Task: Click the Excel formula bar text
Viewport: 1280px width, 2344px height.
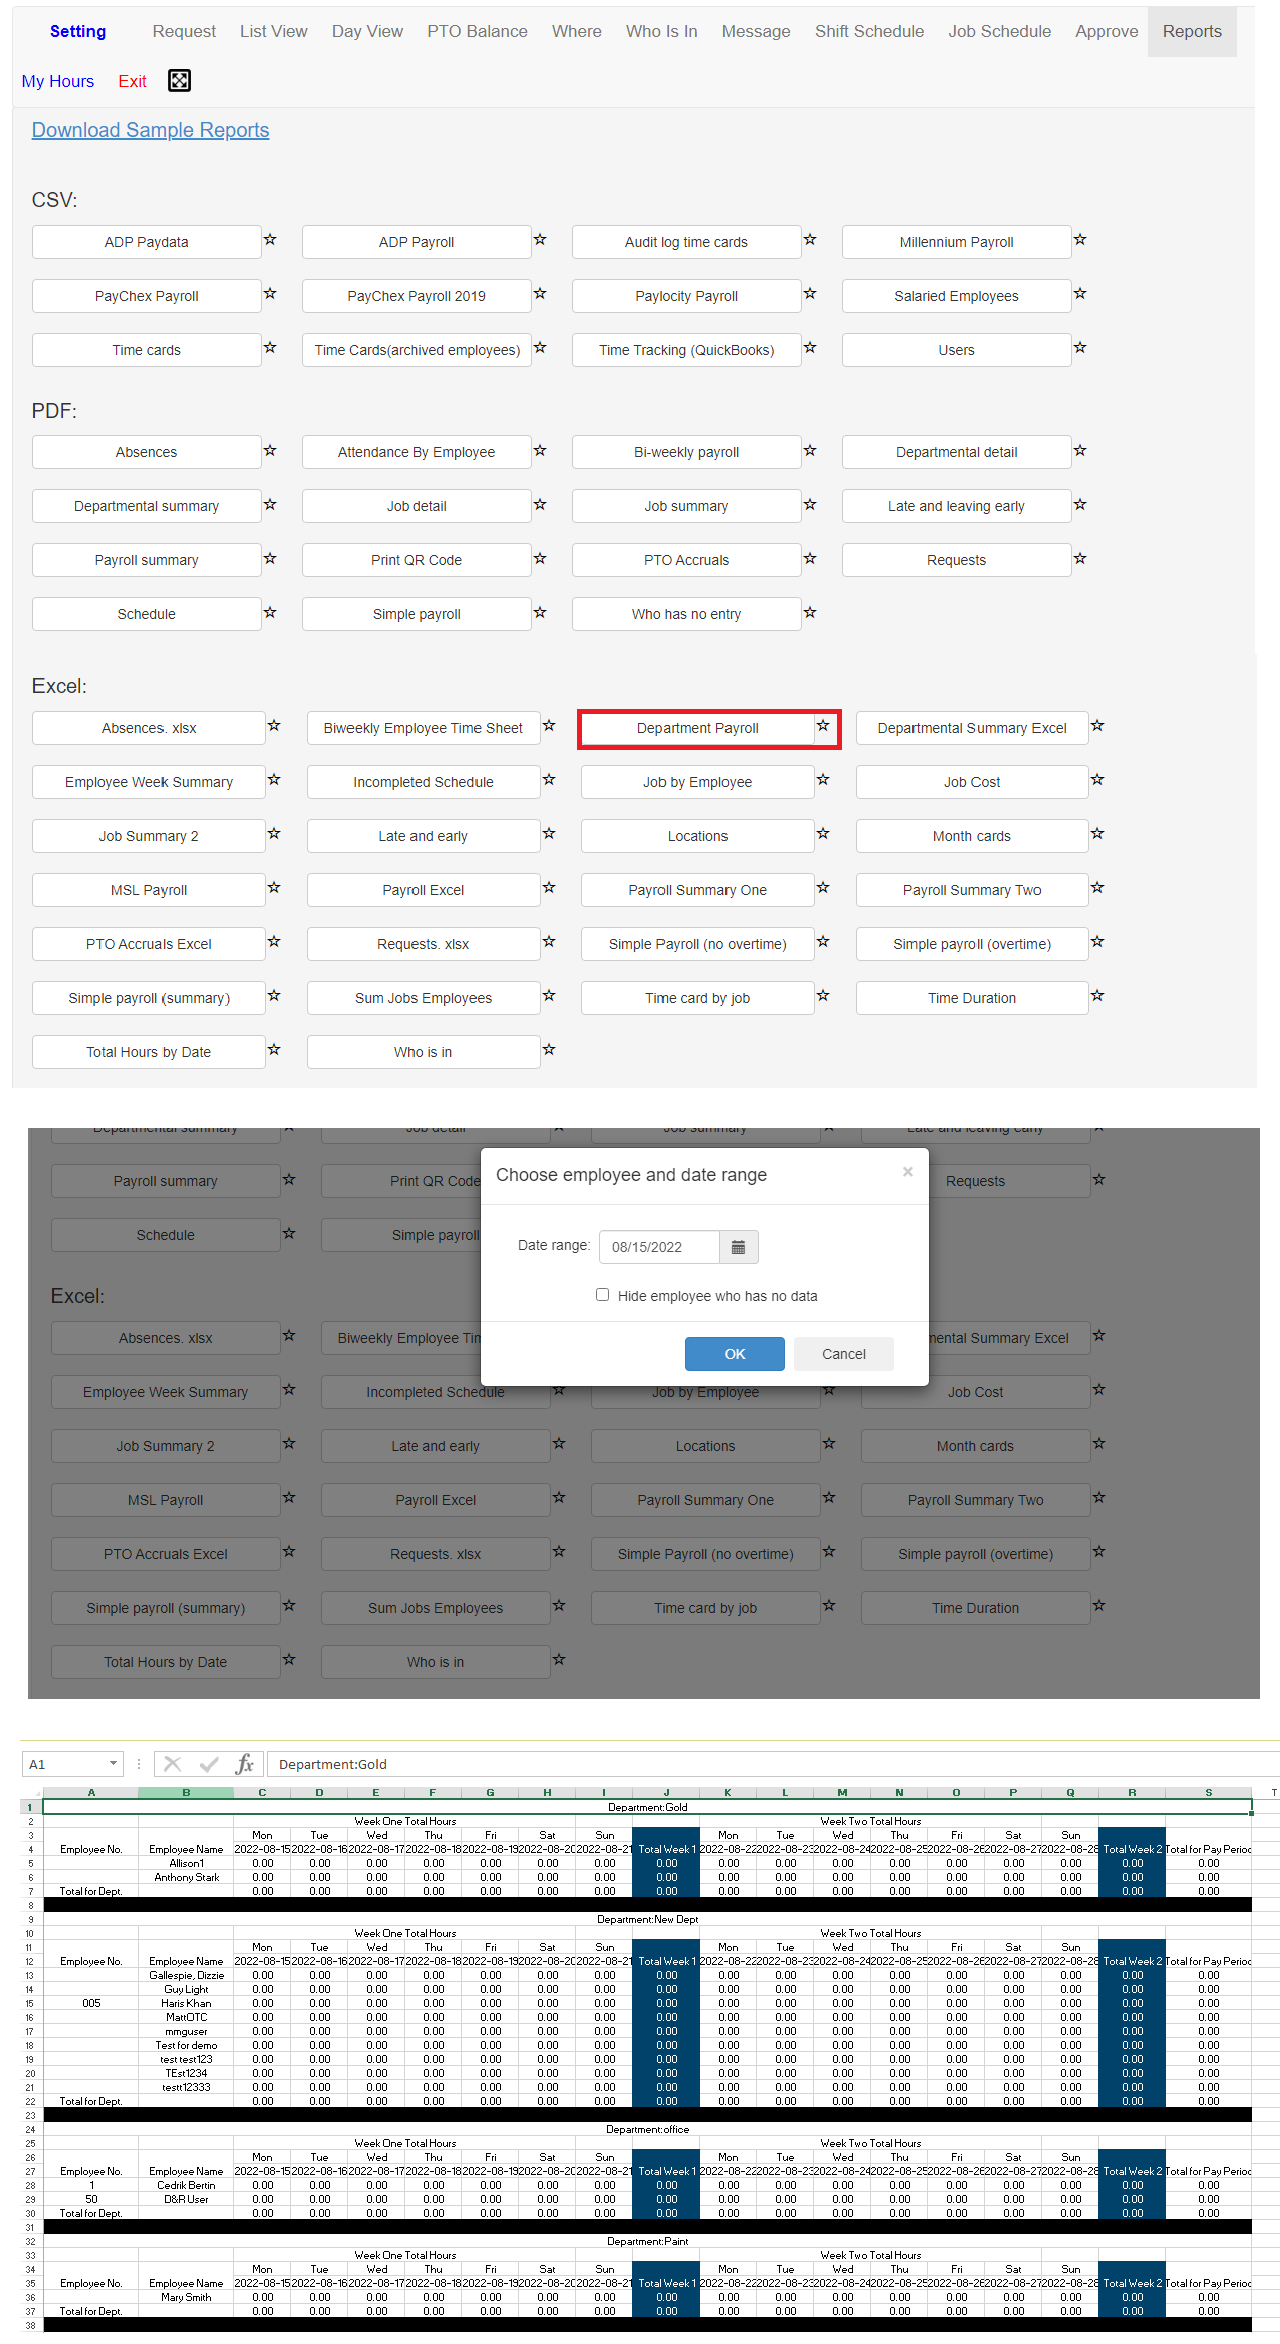Action: tap(333, 1764)
